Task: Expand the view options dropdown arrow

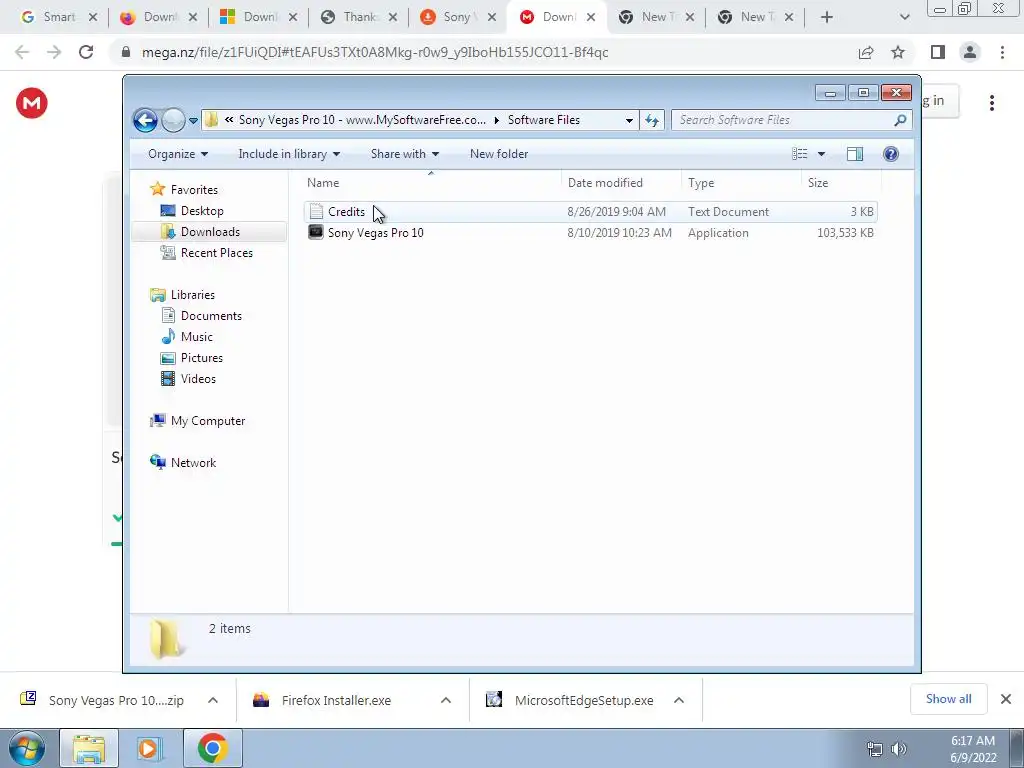Action: click(822, 154)
